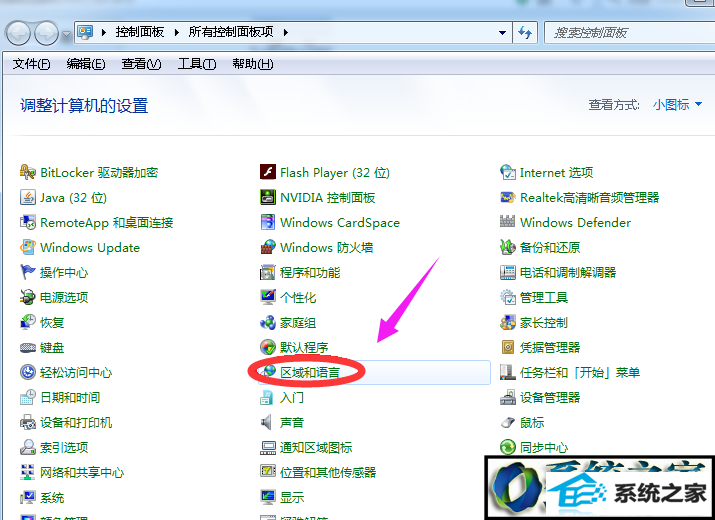Click the 电源选项 icon
Screen dimensions: 715x520
[27, 297]
